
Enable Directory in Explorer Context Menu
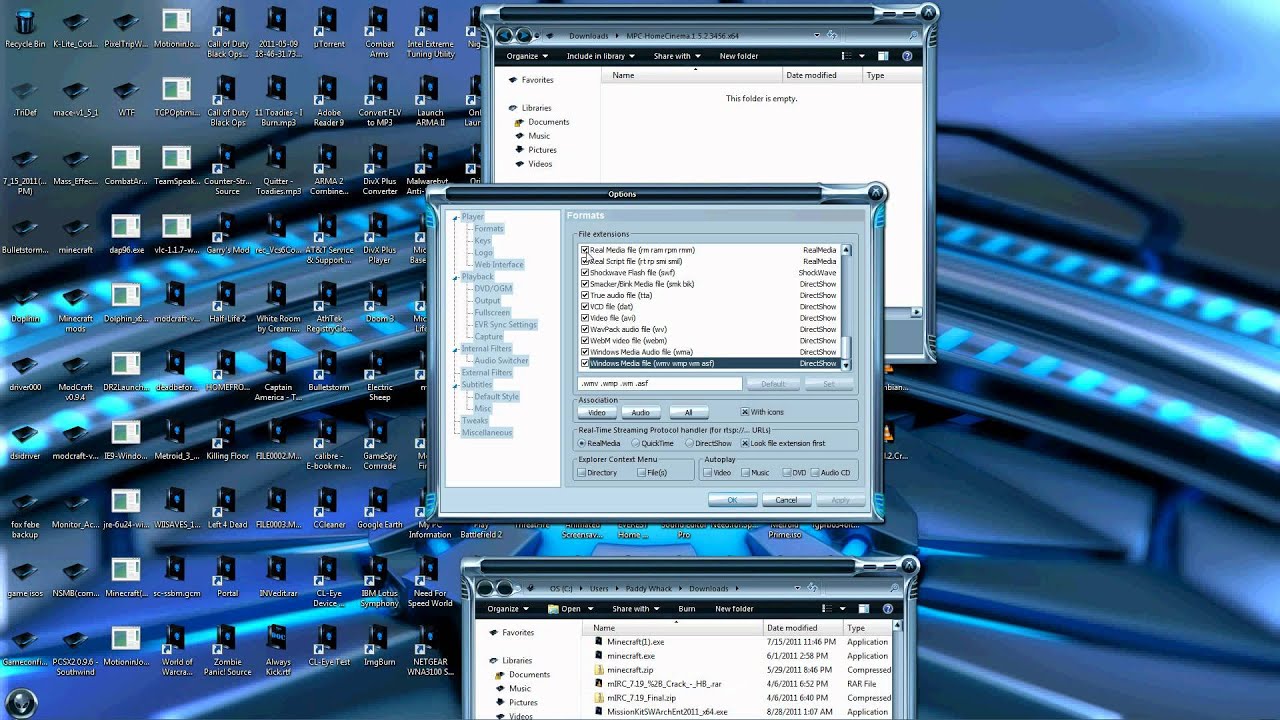(x=582, y=473)
